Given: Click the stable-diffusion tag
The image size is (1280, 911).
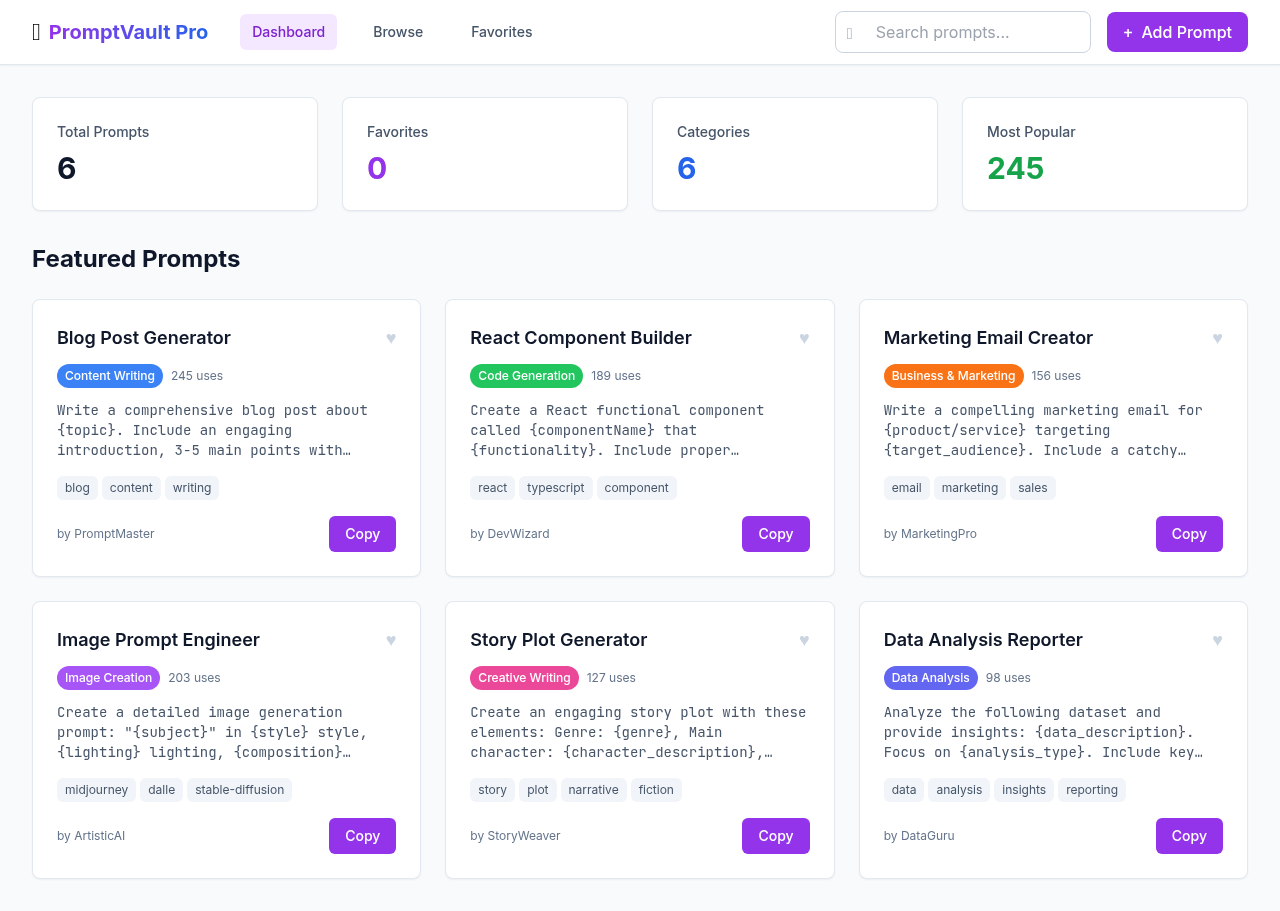Looking at the screenshot, I should [239, 790].
